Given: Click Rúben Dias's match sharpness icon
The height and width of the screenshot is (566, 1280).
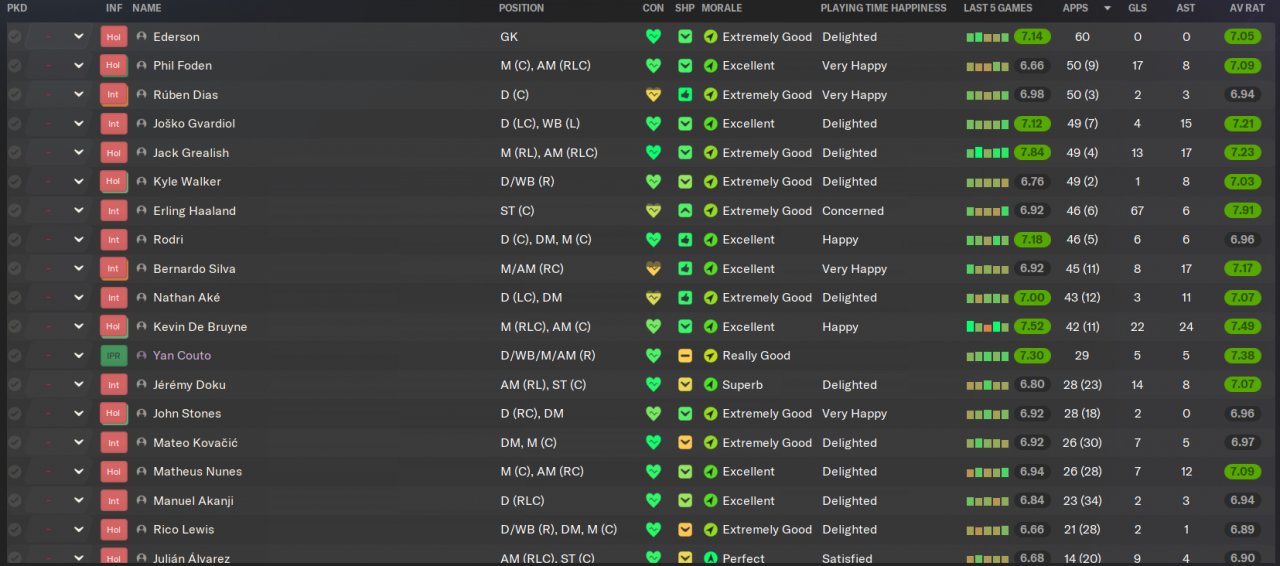Looking at the screenshot, I should (x=685, y=95).
